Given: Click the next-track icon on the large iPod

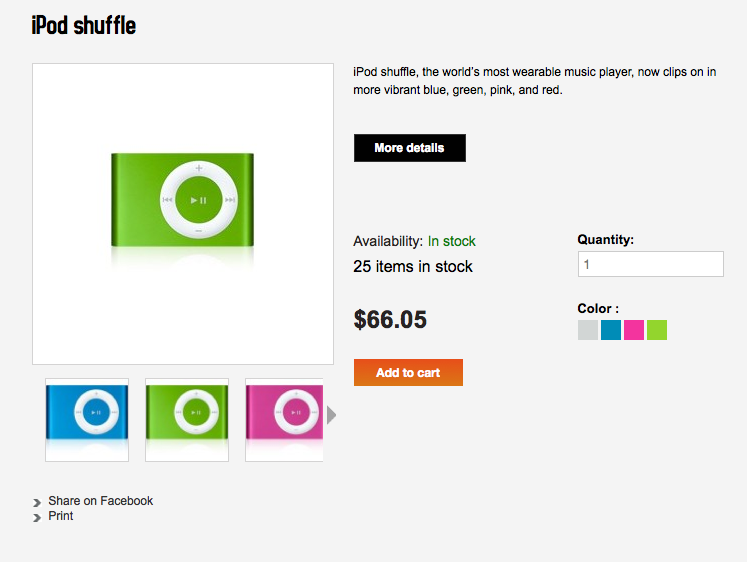Looking at the screenshot, I should point(231,200).
